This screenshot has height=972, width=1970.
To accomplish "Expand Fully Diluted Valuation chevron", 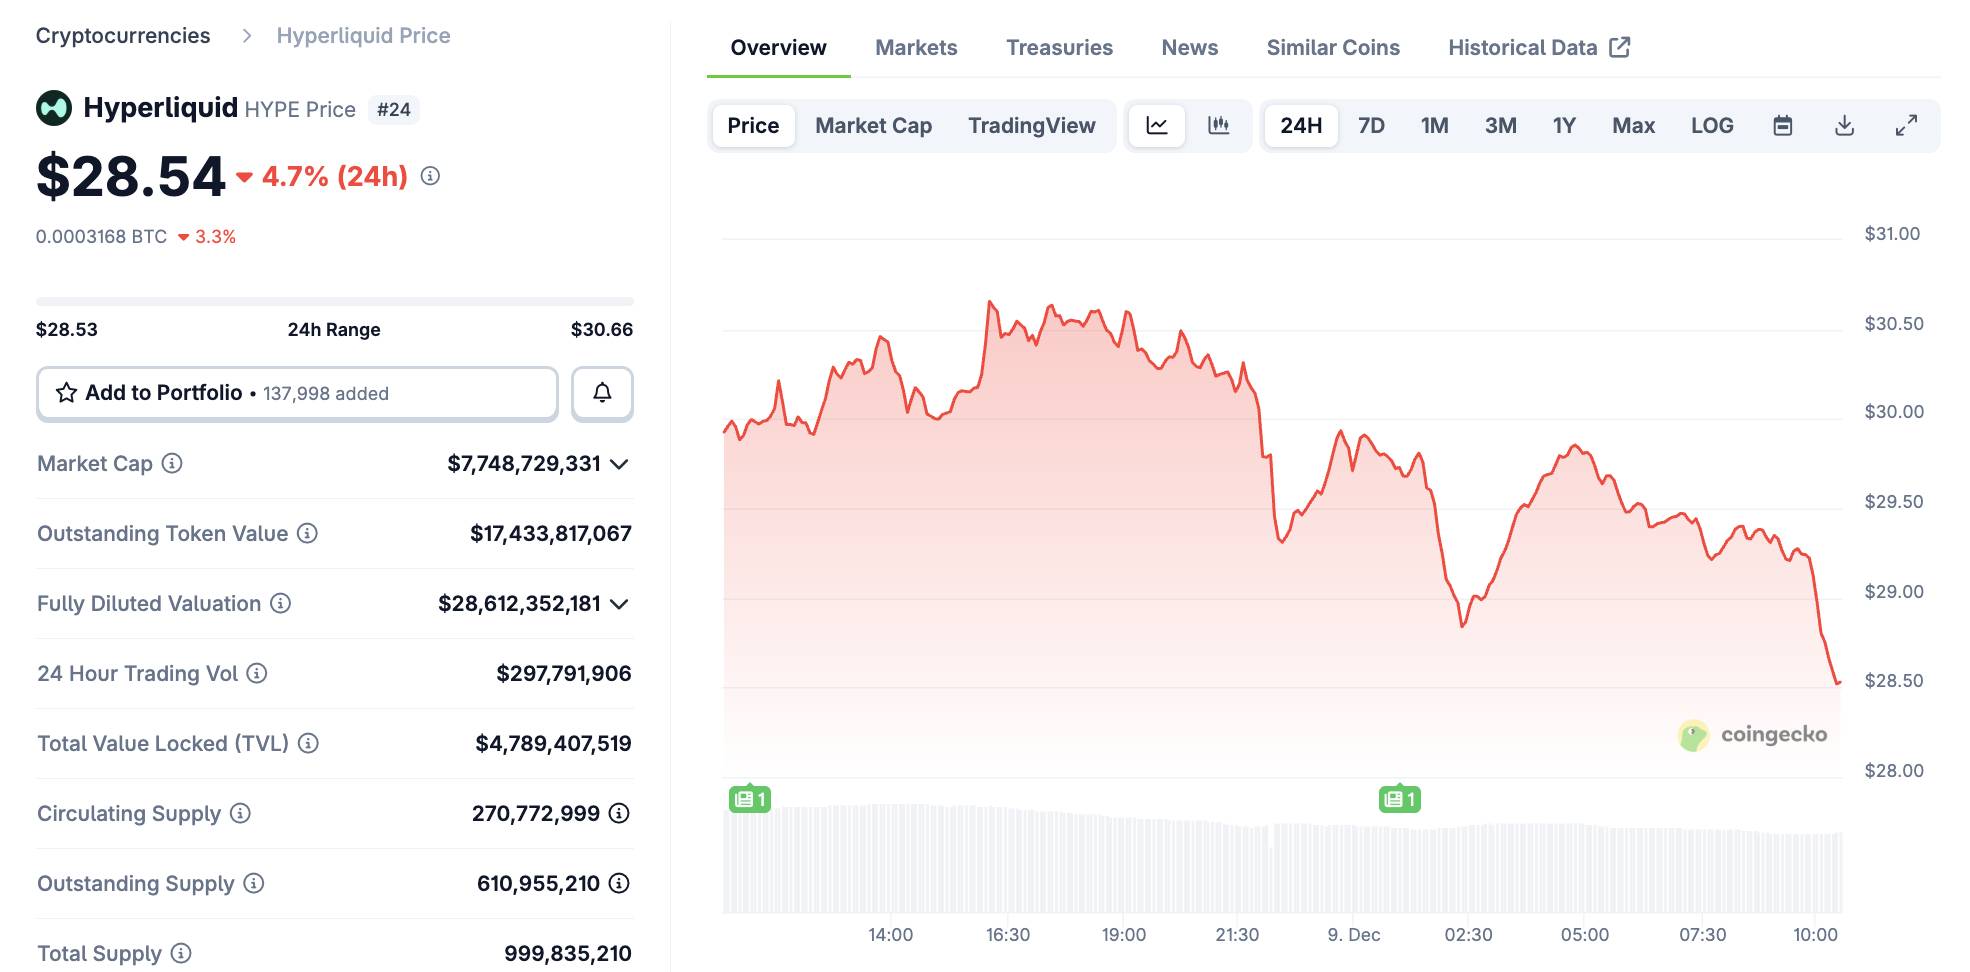I will pyautogui.click(x=619, y=604).
